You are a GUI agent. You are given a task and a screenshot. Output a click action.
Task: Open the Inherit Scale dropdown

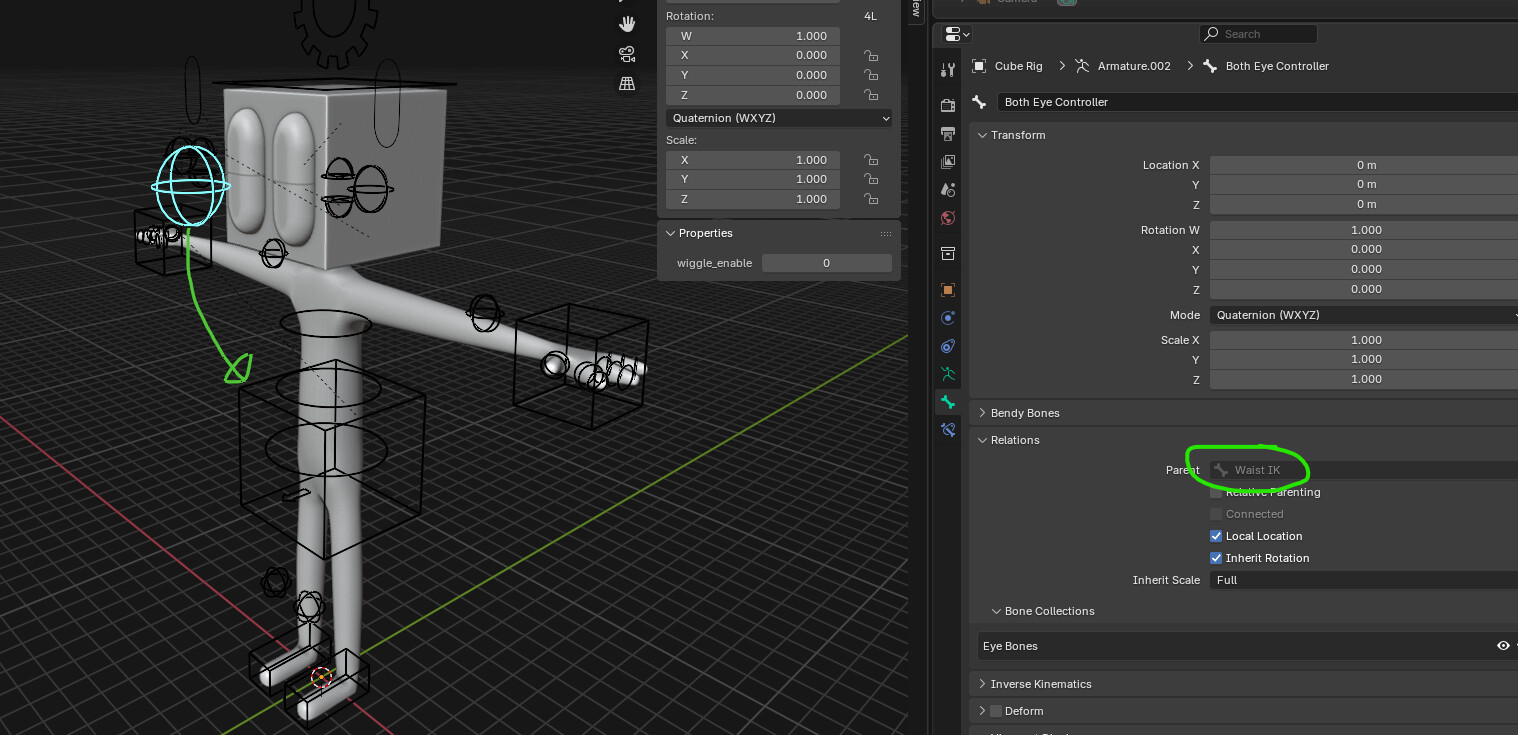(1364, 580)
